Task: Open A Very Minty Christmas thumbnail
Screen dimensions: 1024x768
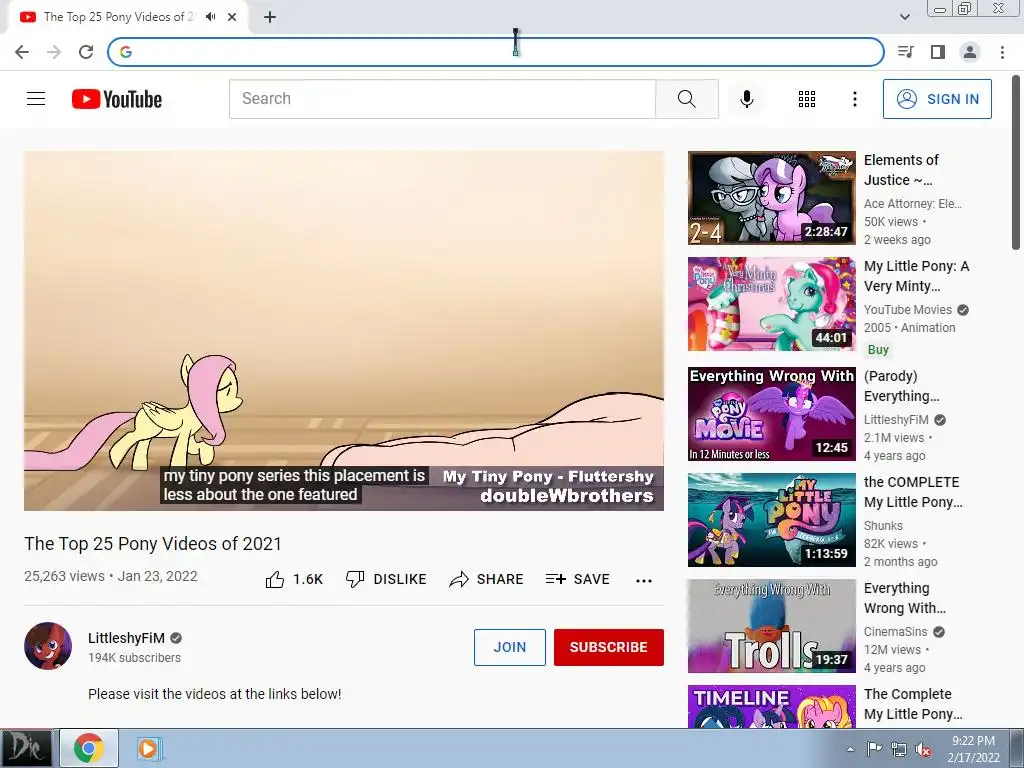Action: (771, 304)
